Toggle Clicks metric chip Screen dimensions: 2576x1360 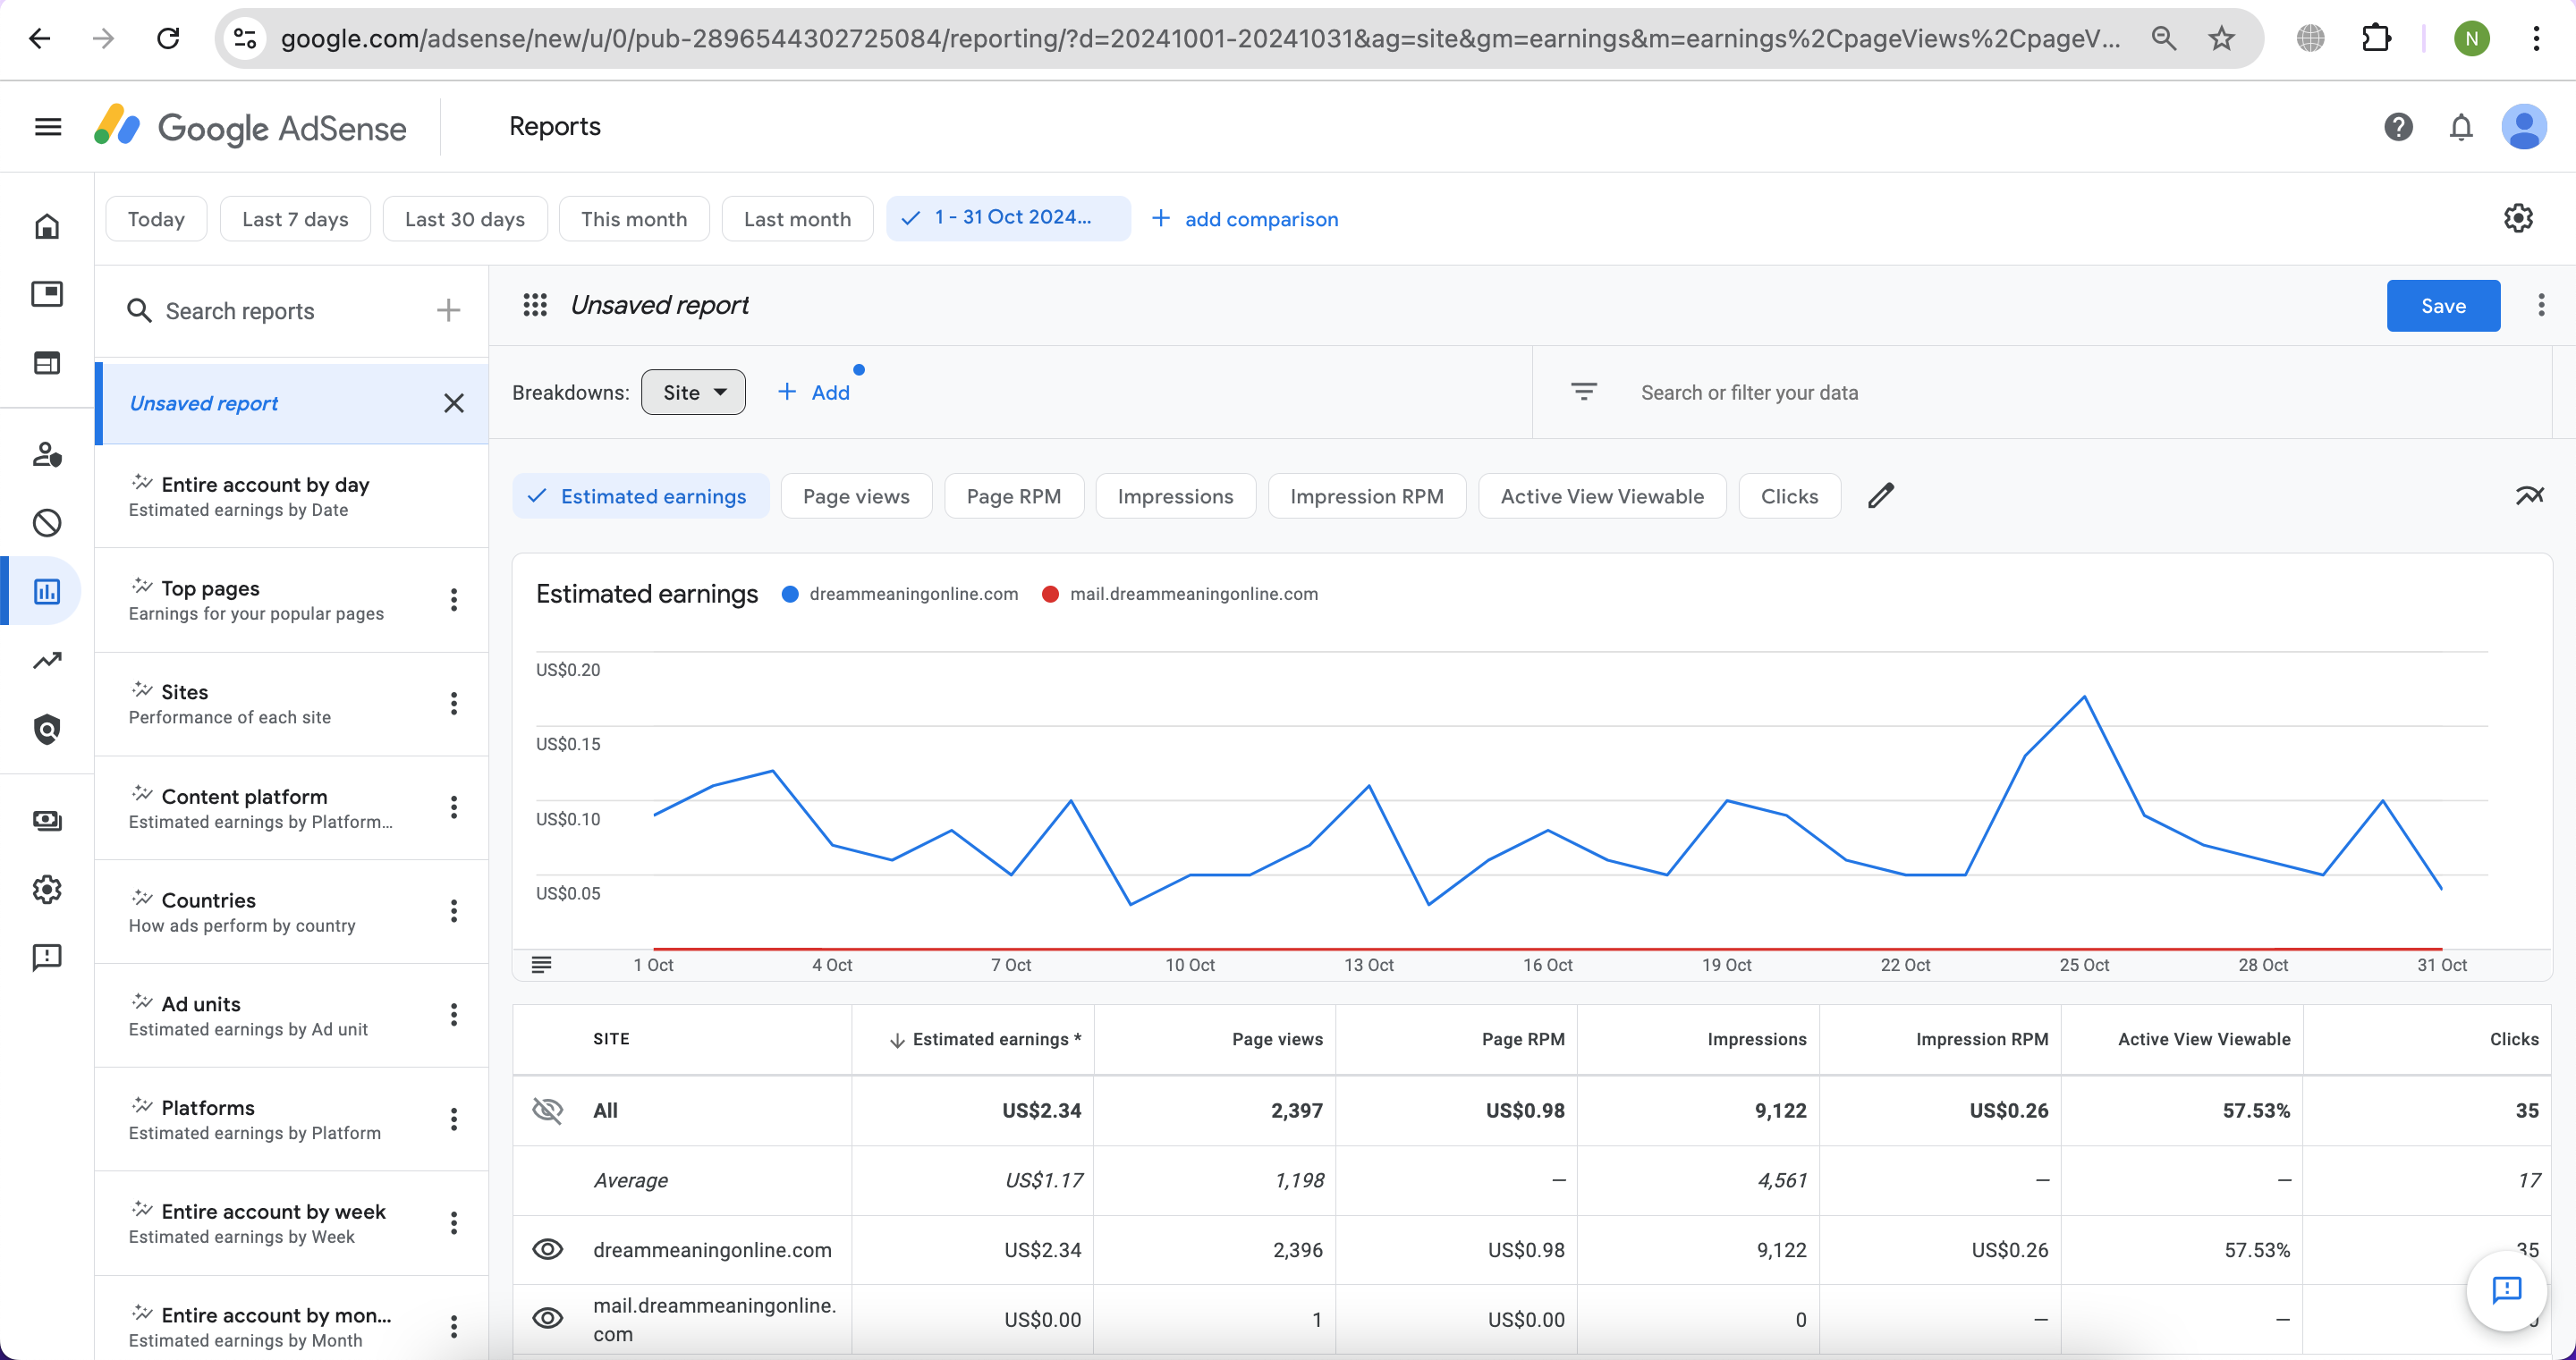point(1789,496)
